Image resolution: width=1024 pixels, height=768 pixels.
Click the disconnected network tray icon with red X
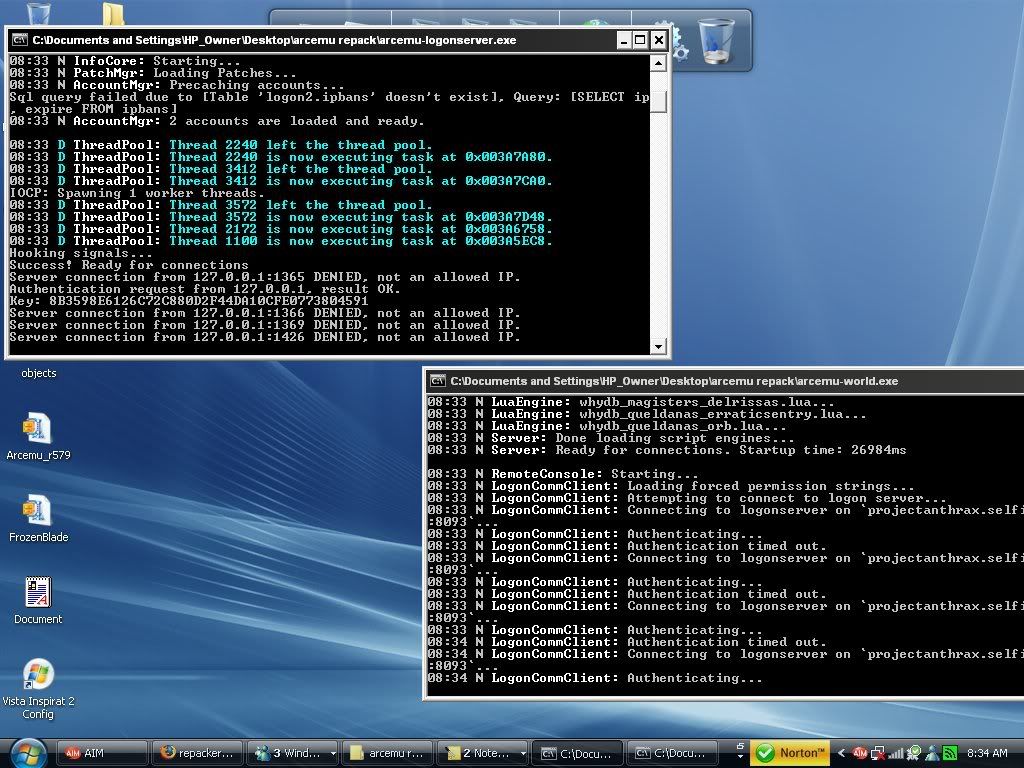point(878,753)
